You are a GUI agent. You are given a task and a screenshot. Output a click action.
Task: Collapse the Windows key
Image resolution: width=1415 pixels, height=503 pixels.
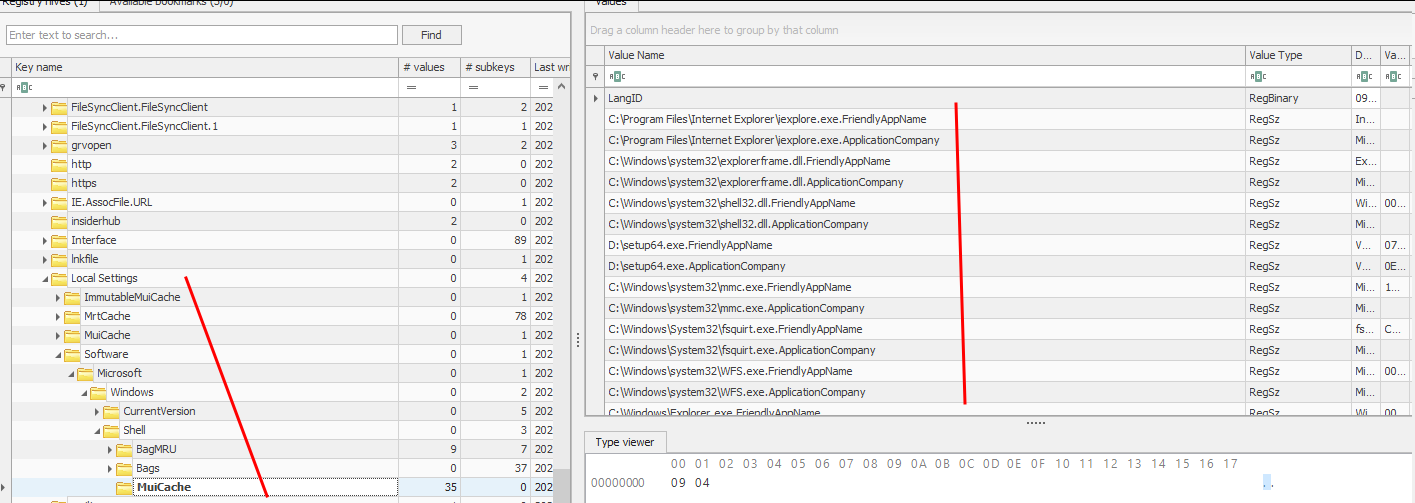(83, 392)
